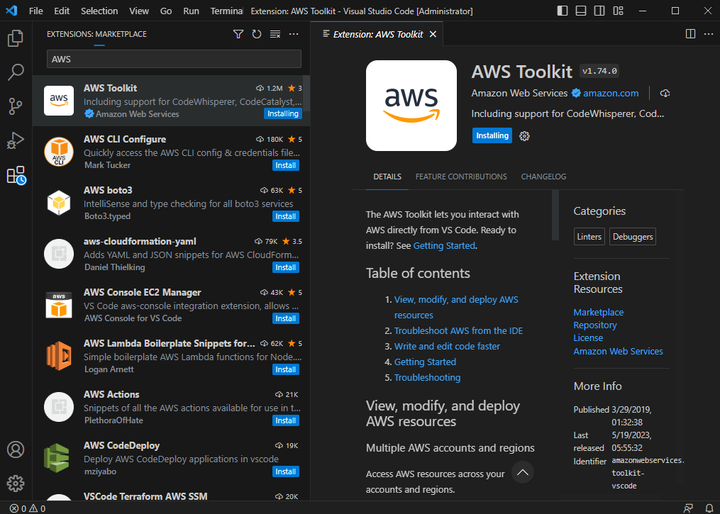Switch to the Feature Contributions tab
Image resolution: width=720 pixels, height=514 pixels.
coord(461,177)
